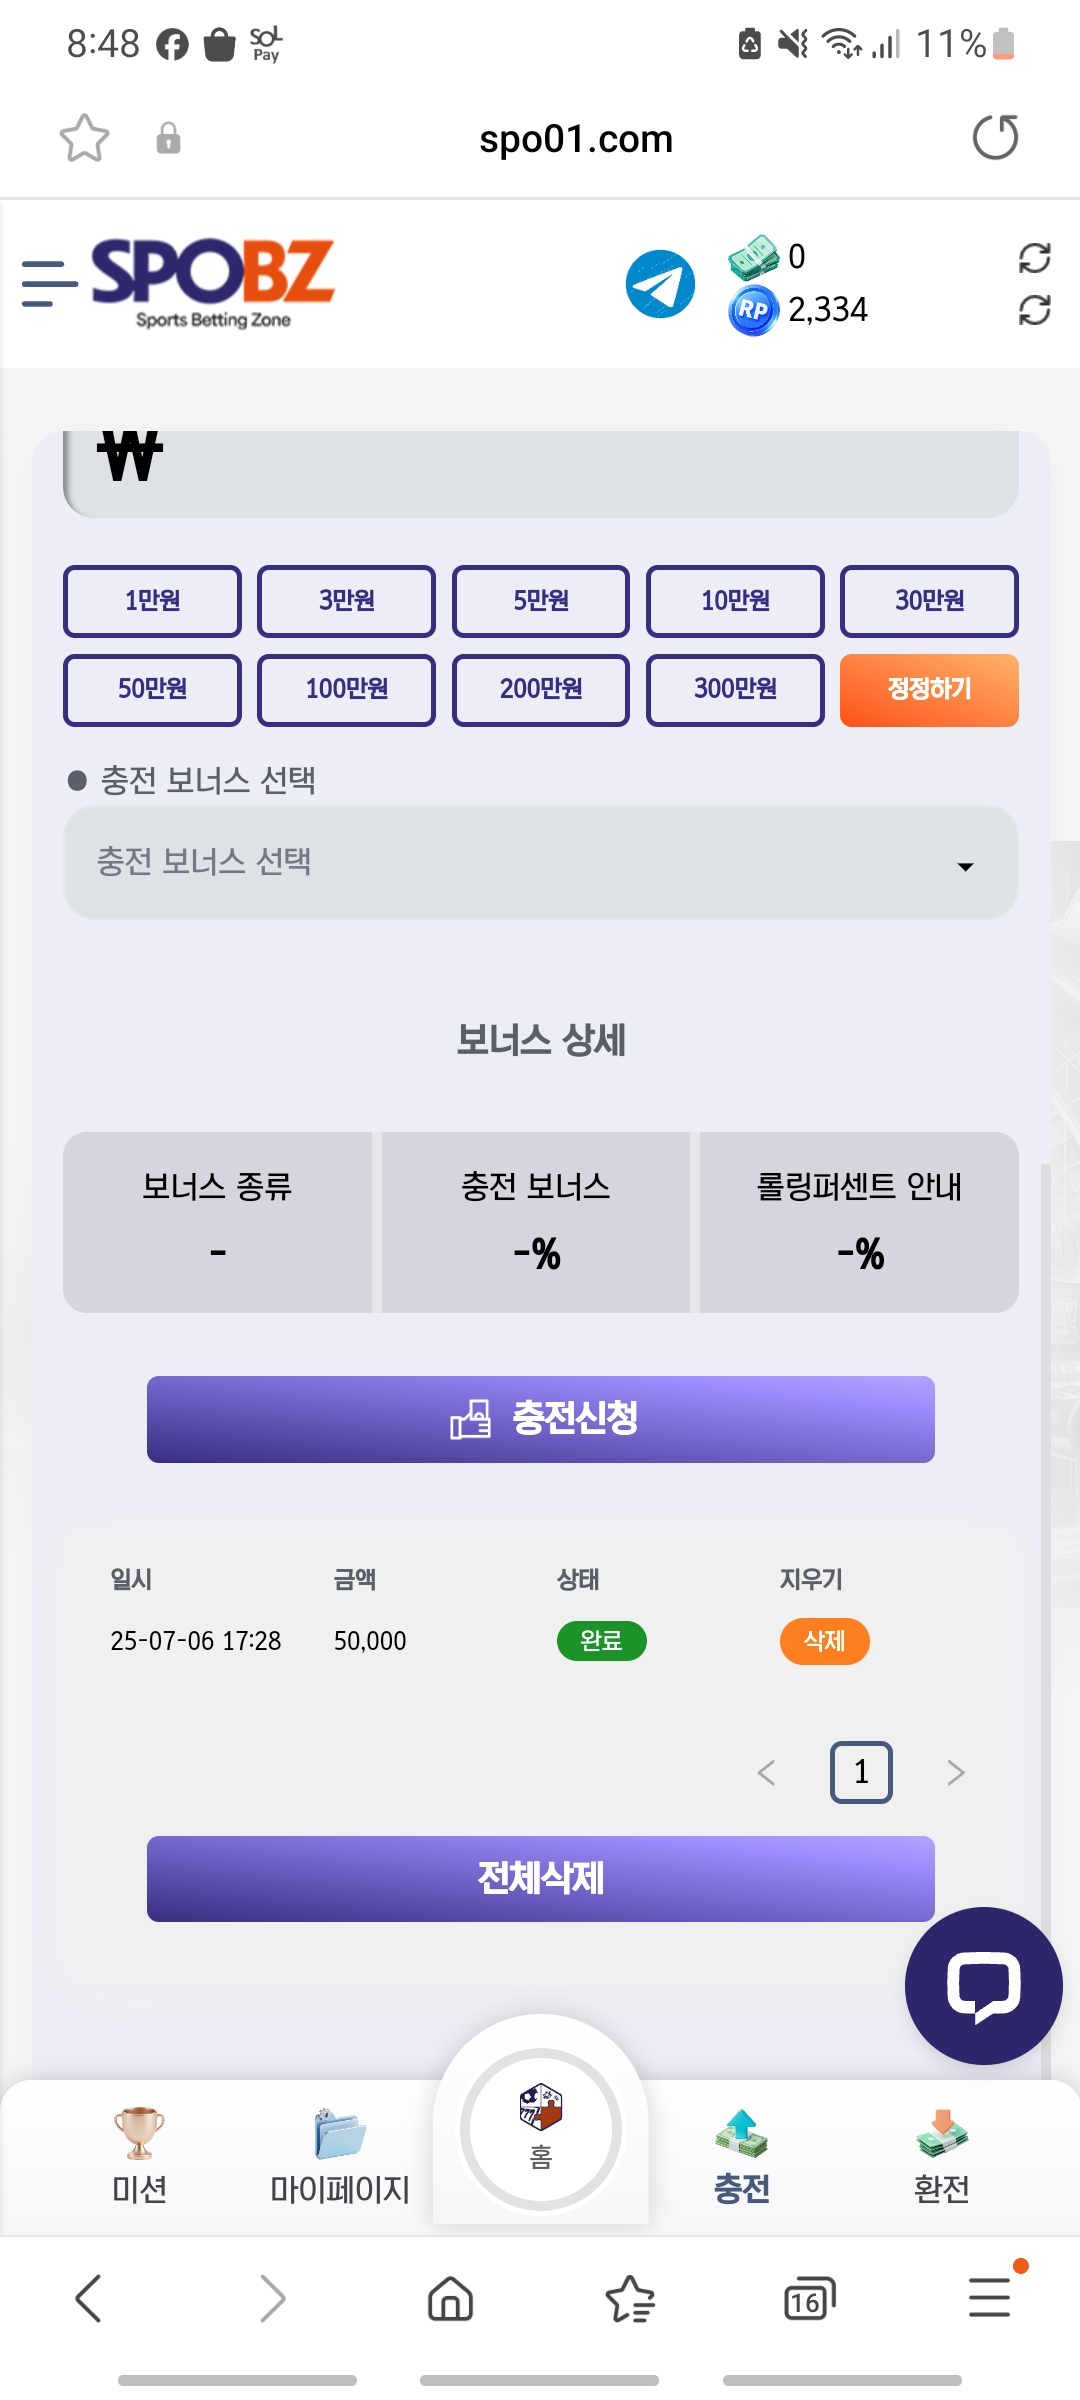The width and height of the screenshot is (1080, 2400).
Task: Select the 10만원 amount button
Action: click(x=735, y=601)
